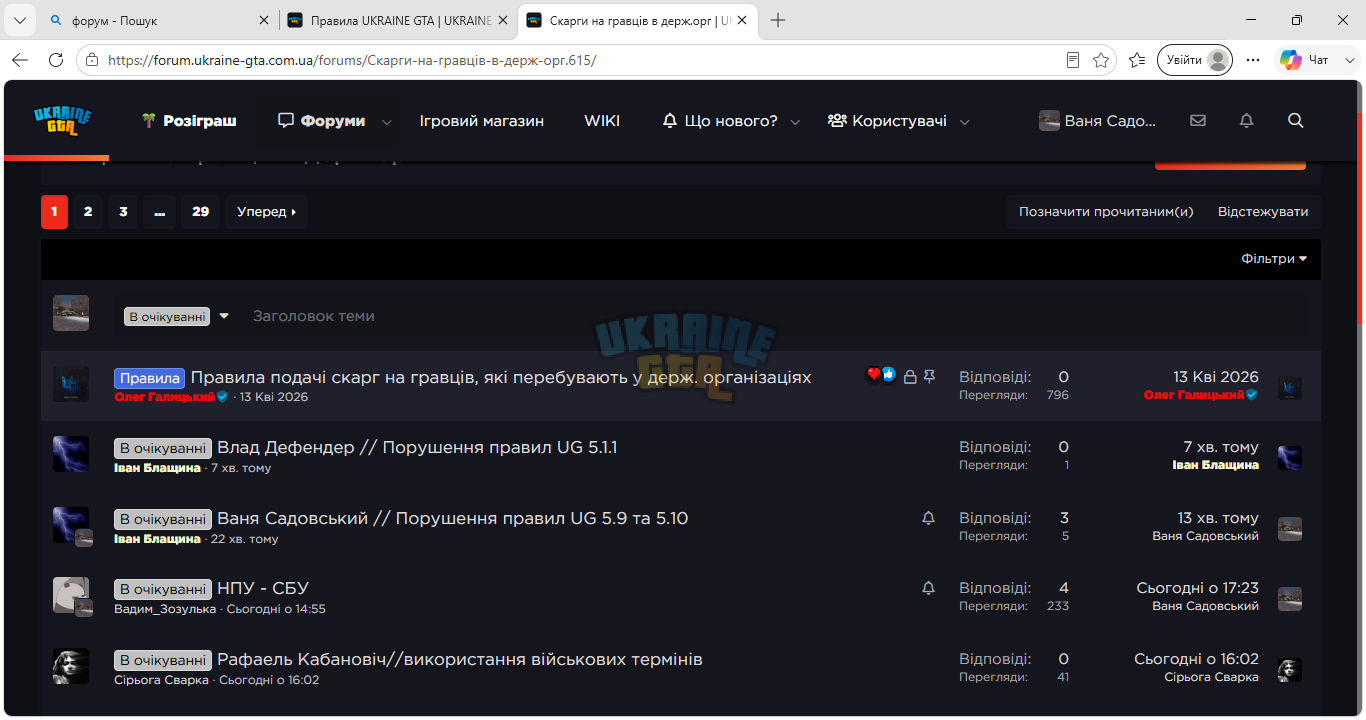Expand the Форуми menu chevron
The image size is (1366, 720).
387,122
